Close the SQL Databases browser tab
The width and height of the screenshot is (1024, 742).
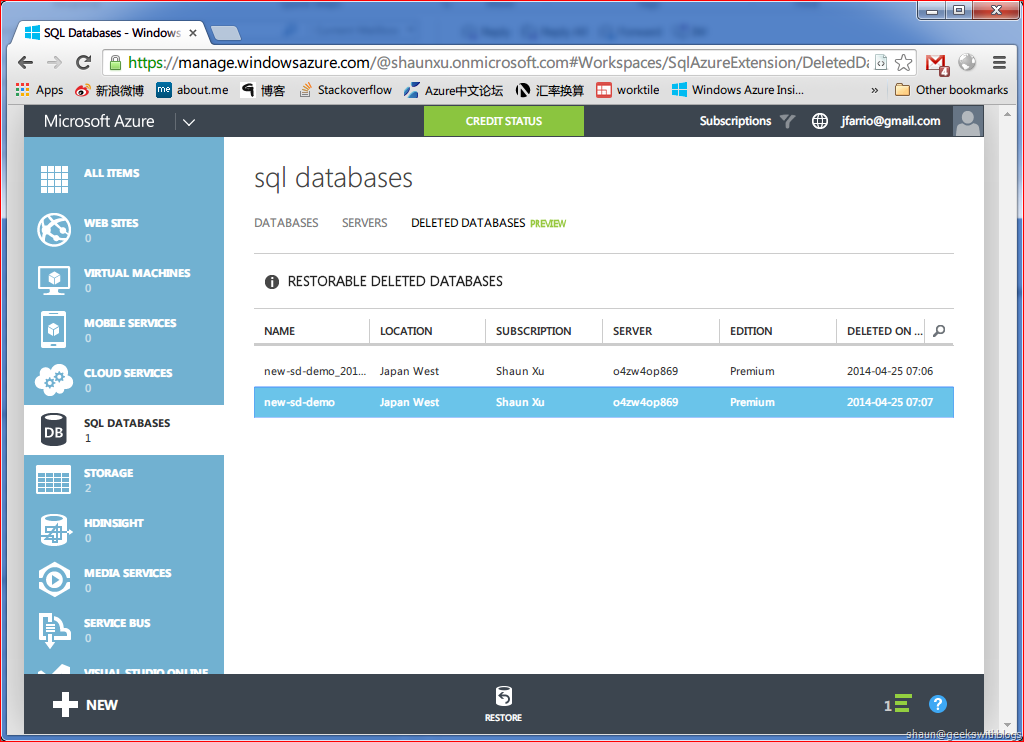[x=193, y=33]
